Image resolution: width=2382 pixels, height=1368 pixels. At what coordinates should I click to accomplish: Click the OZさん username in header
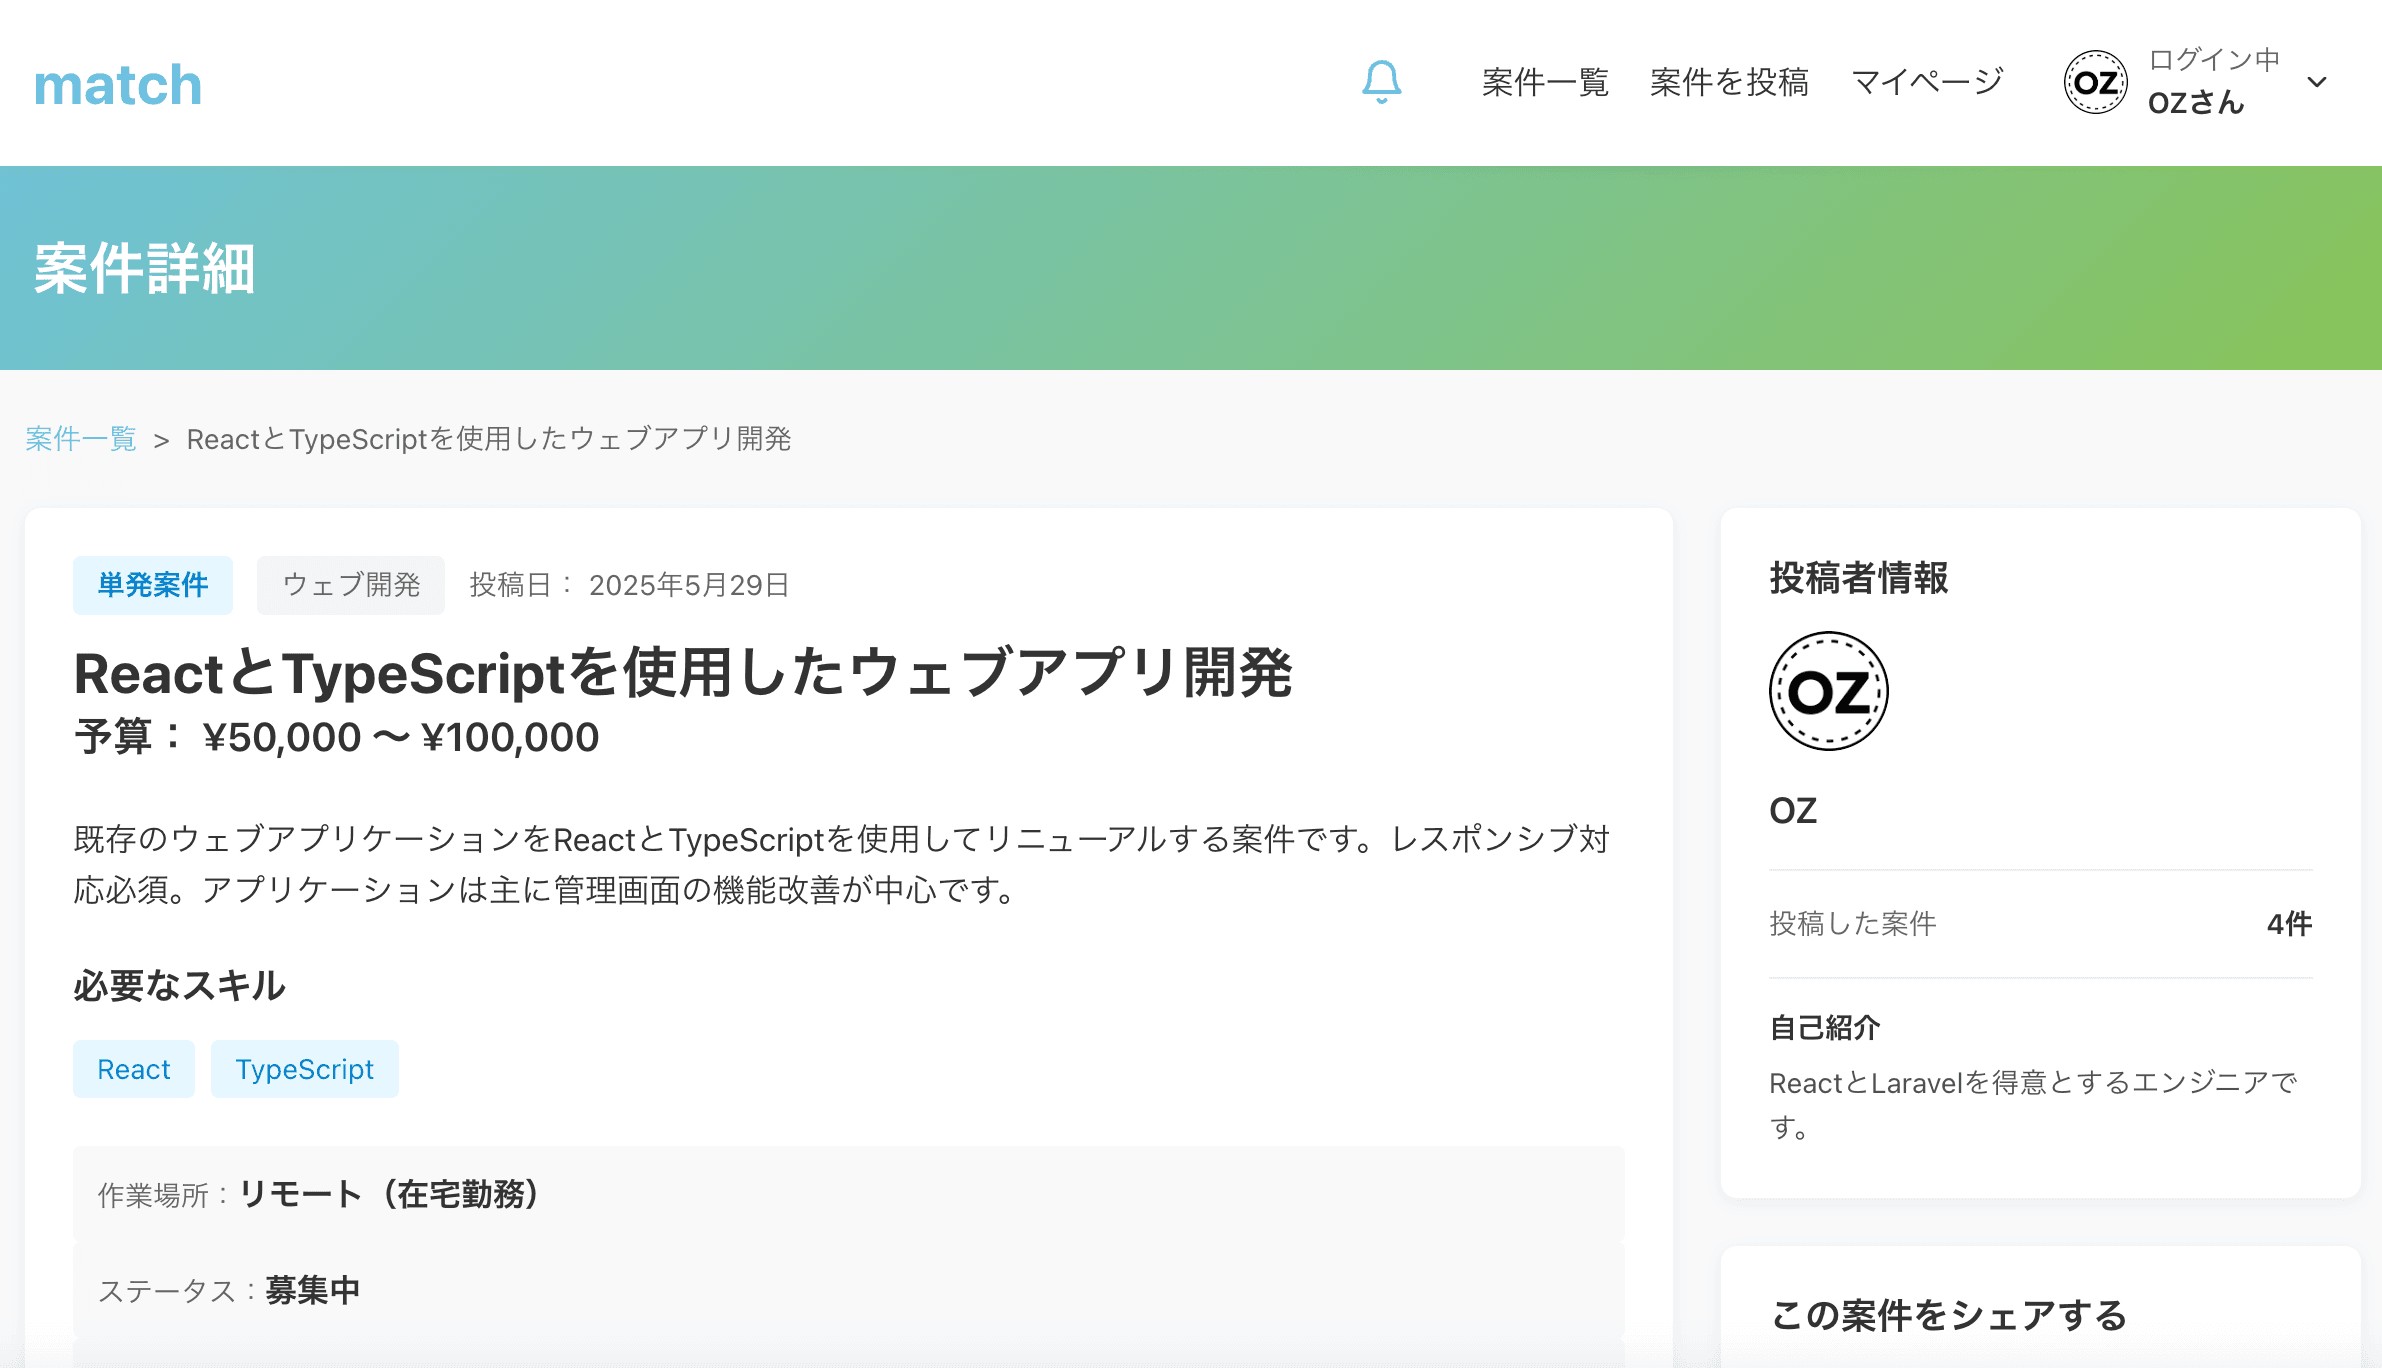pos(2196,102)
